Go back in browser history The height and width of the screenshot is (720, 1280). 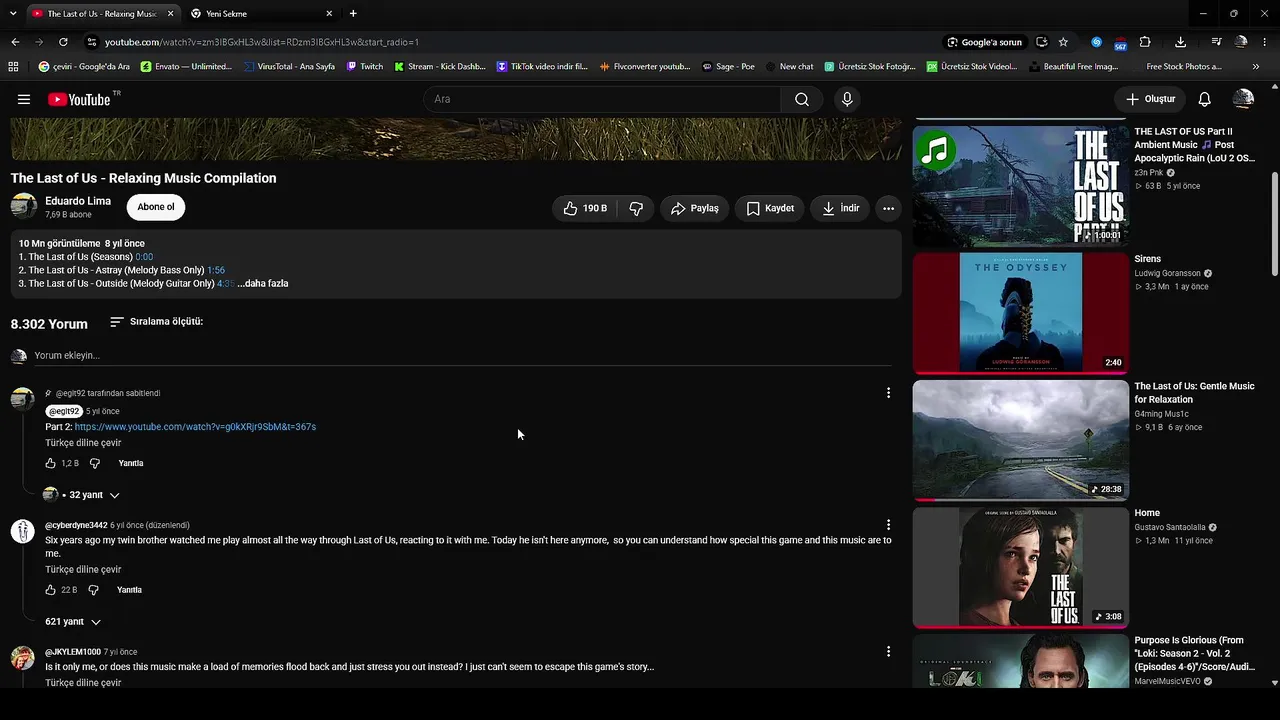pyautogui.click(x=15, y=42)
